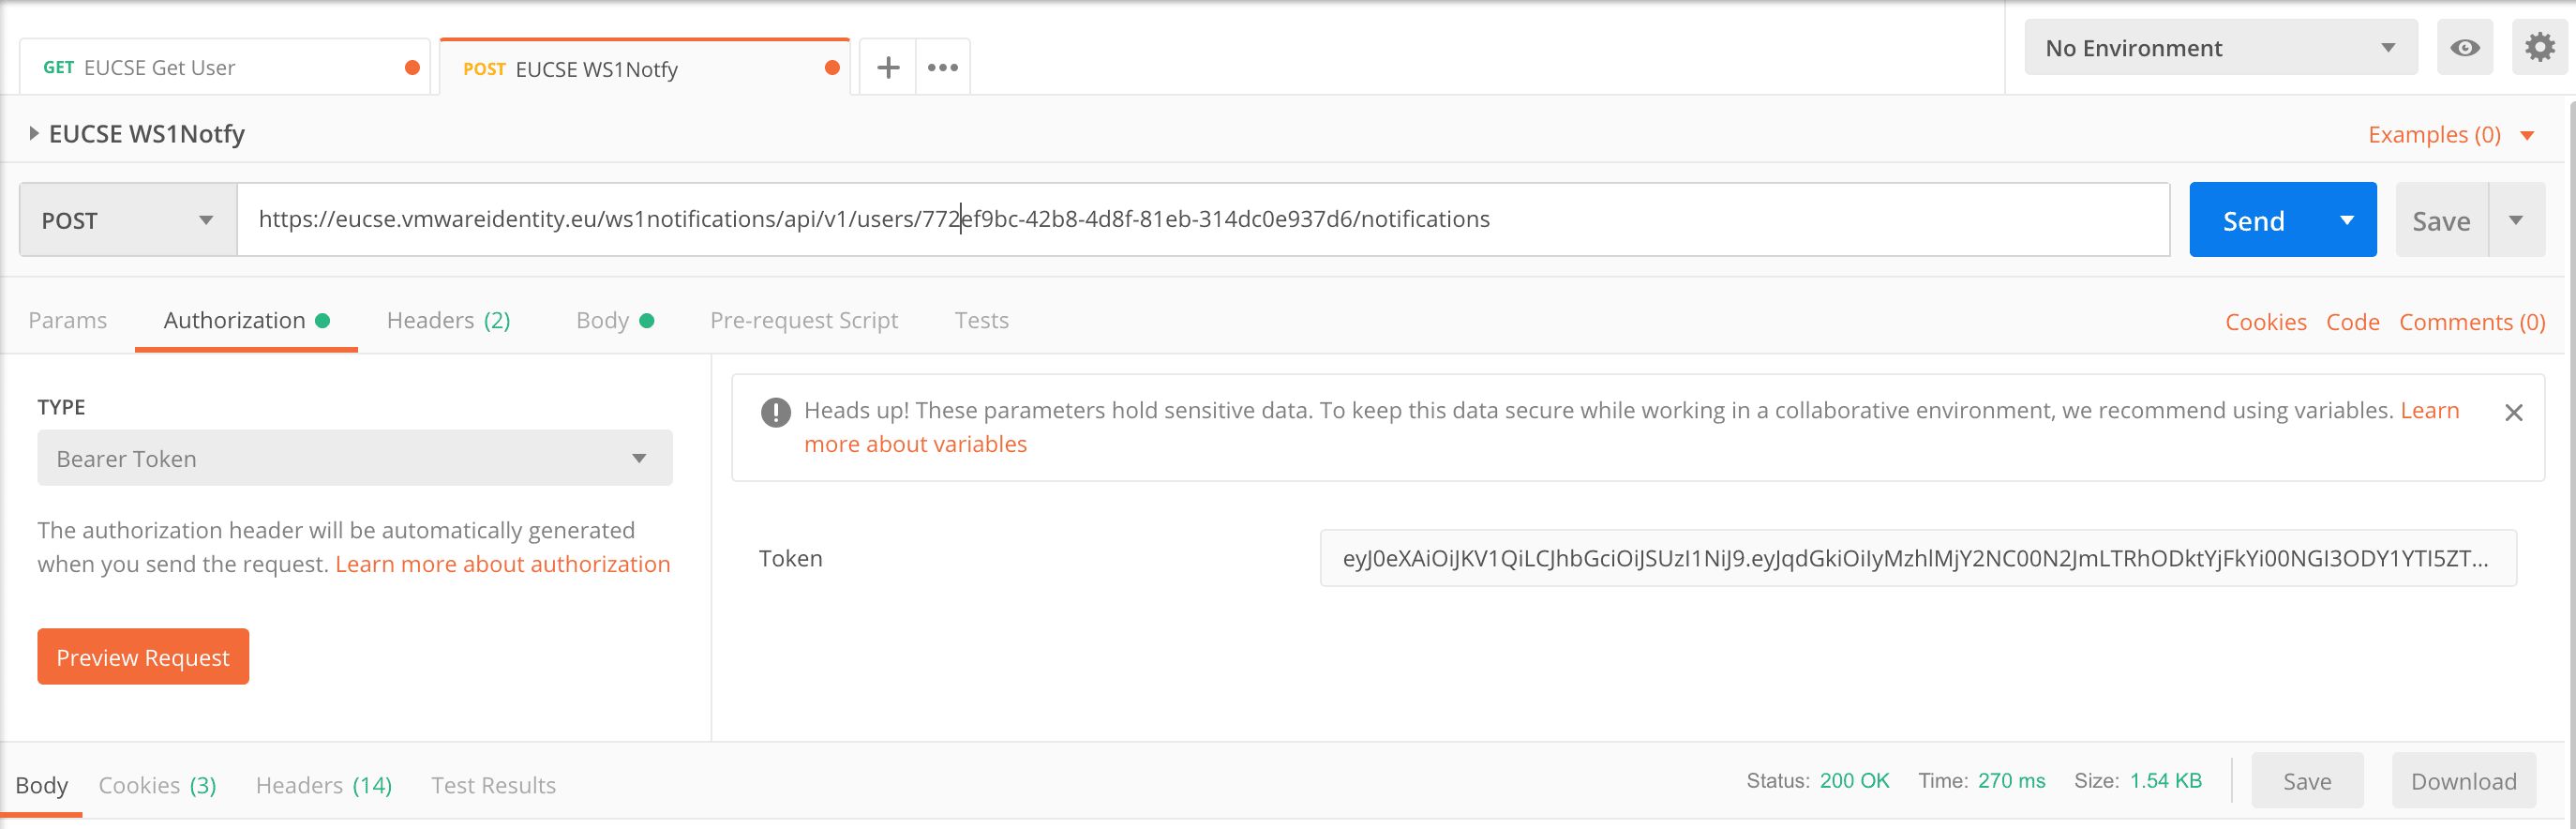This screenshot has width=2576, height=829.
Task: Click the environment quick look eye icon
Action: [x=2464, y=48]
